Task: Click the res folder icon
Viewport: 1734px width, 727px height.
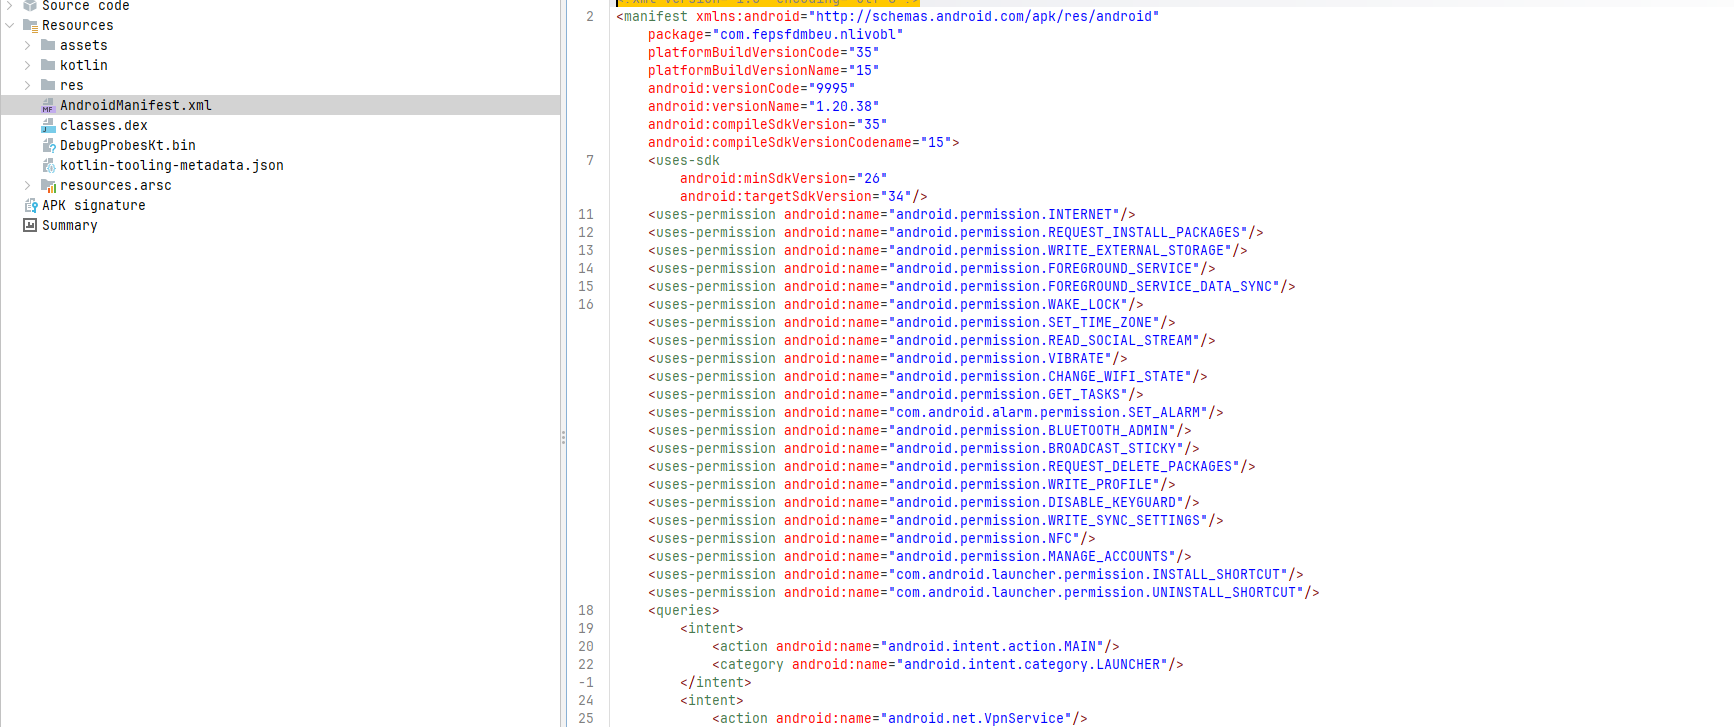Action: [x=48, y=85]
